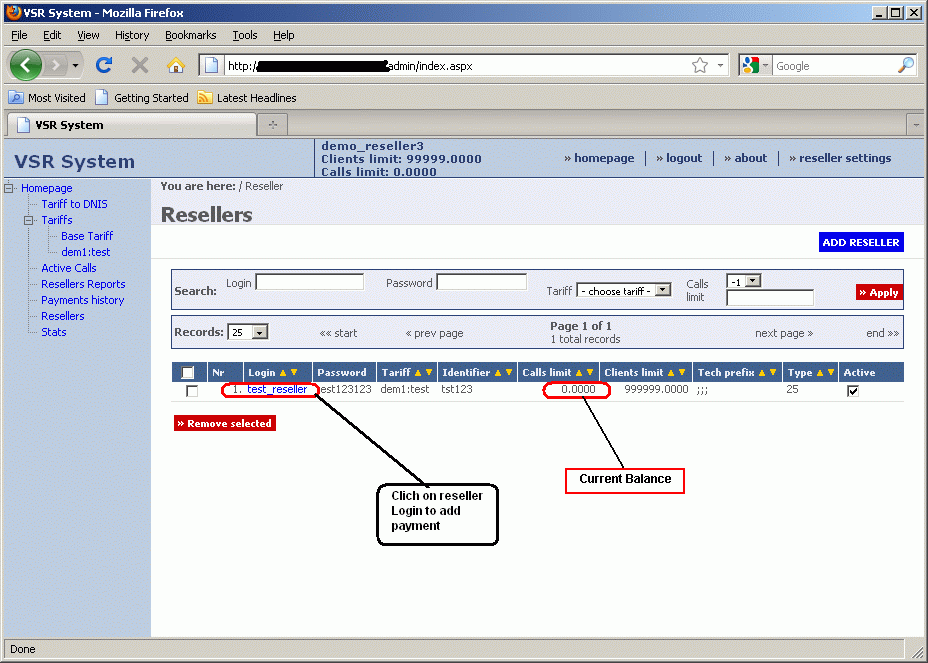Click inside the Password search field
The height and width of the screenshot is (663, 928).
pyautogui.click(x=480, y=281)
